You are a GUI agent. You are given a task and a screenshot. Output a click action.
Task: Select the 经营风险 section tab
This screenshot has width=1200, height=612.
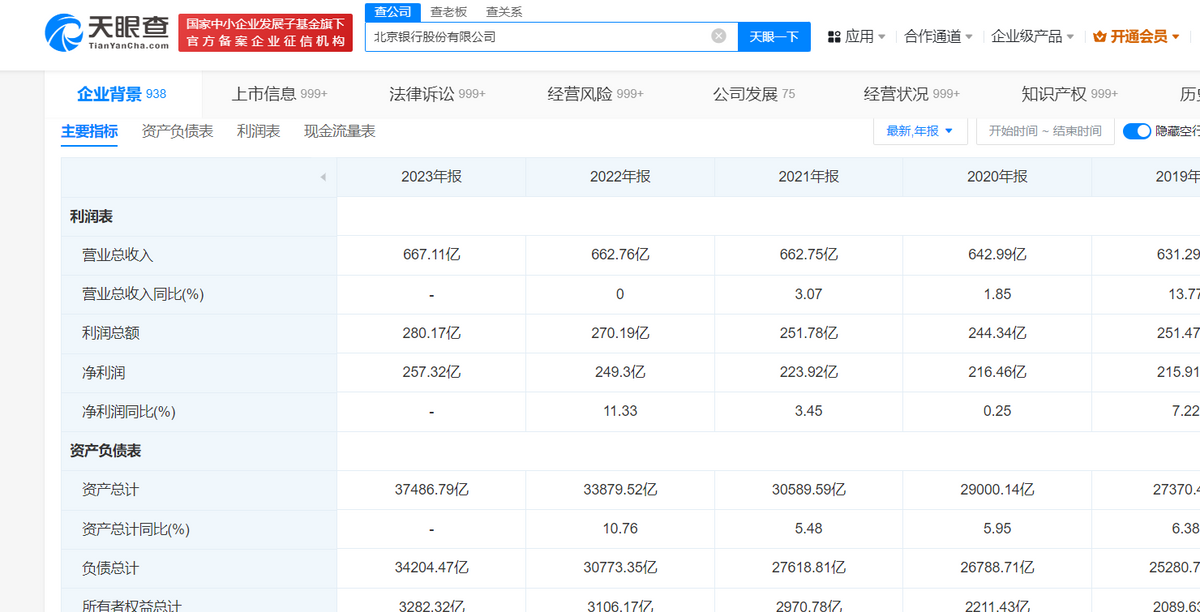595,94
